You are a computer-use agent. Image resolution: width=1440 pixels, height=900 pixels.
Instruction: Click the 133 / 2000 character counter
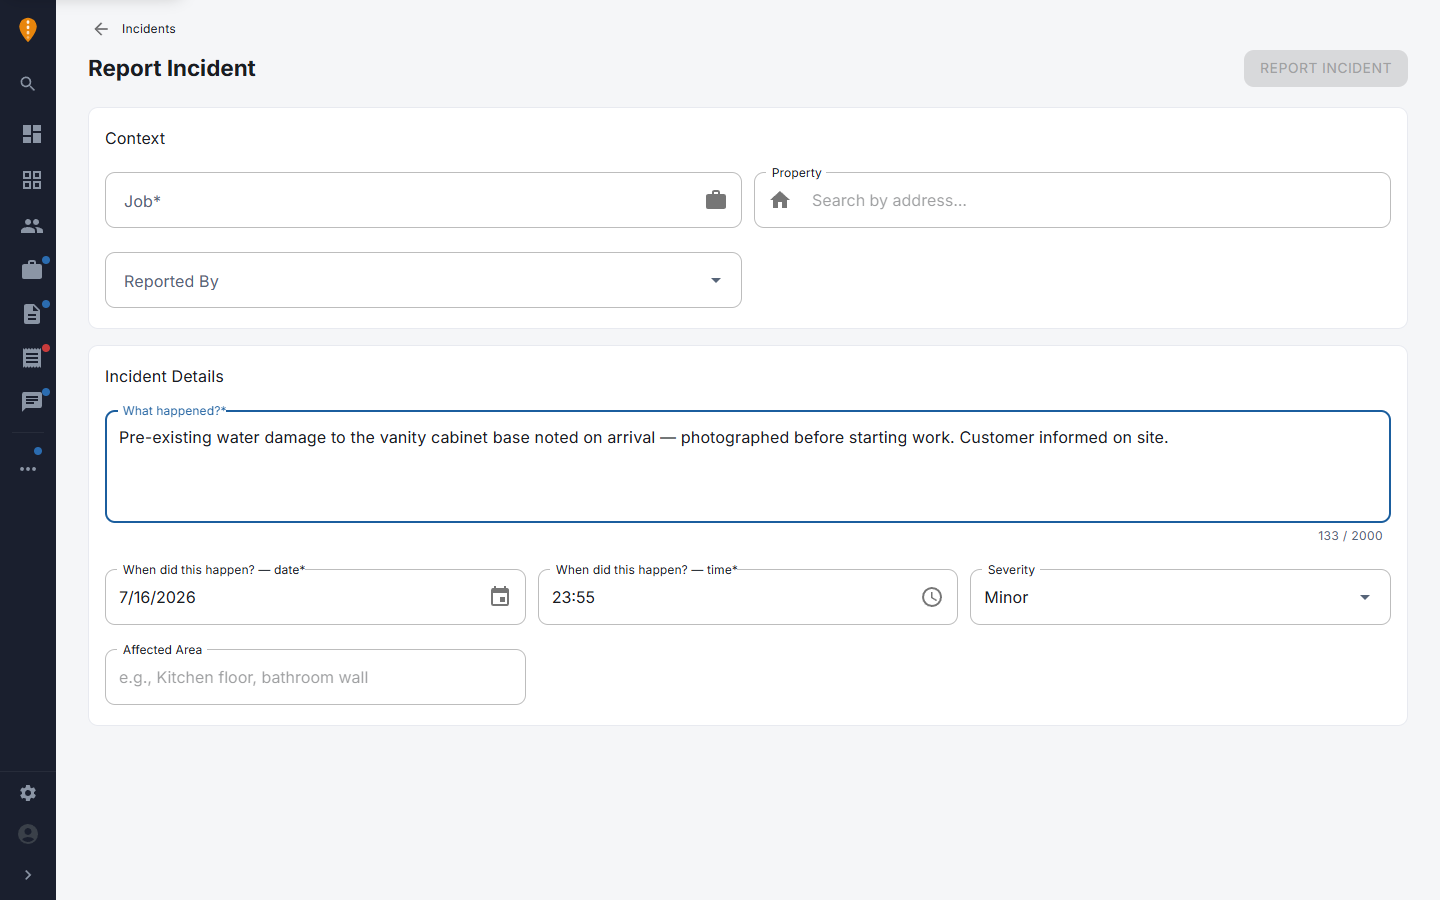click(1350, 536)
